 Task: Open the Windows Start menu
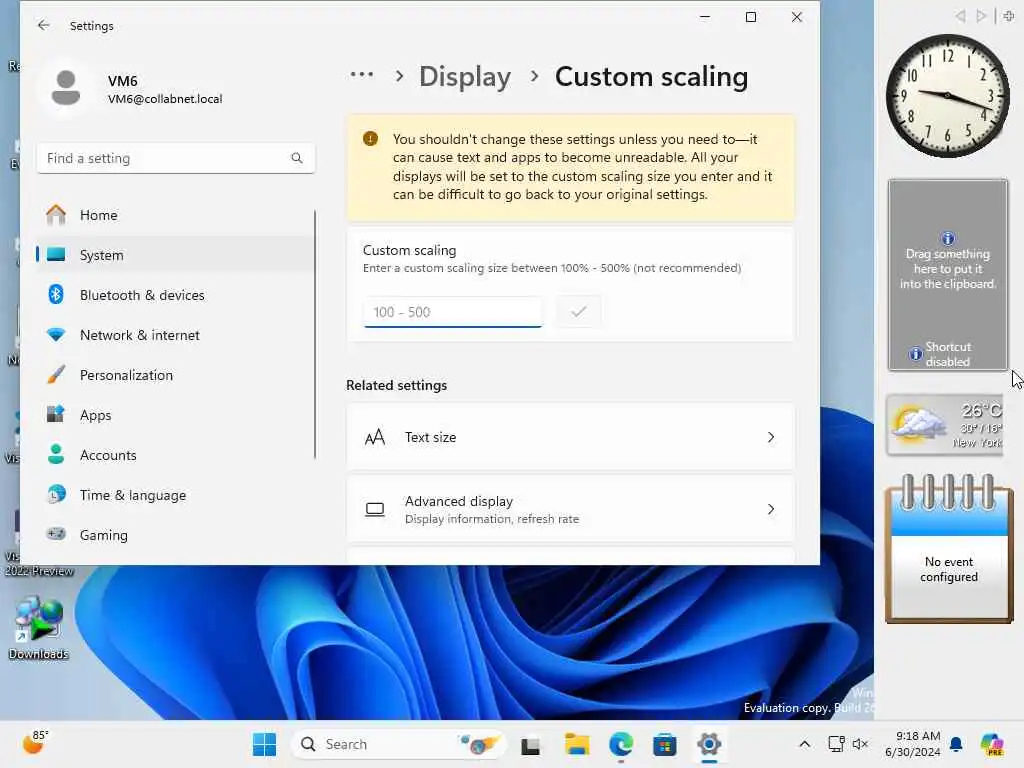click(264, 744)
